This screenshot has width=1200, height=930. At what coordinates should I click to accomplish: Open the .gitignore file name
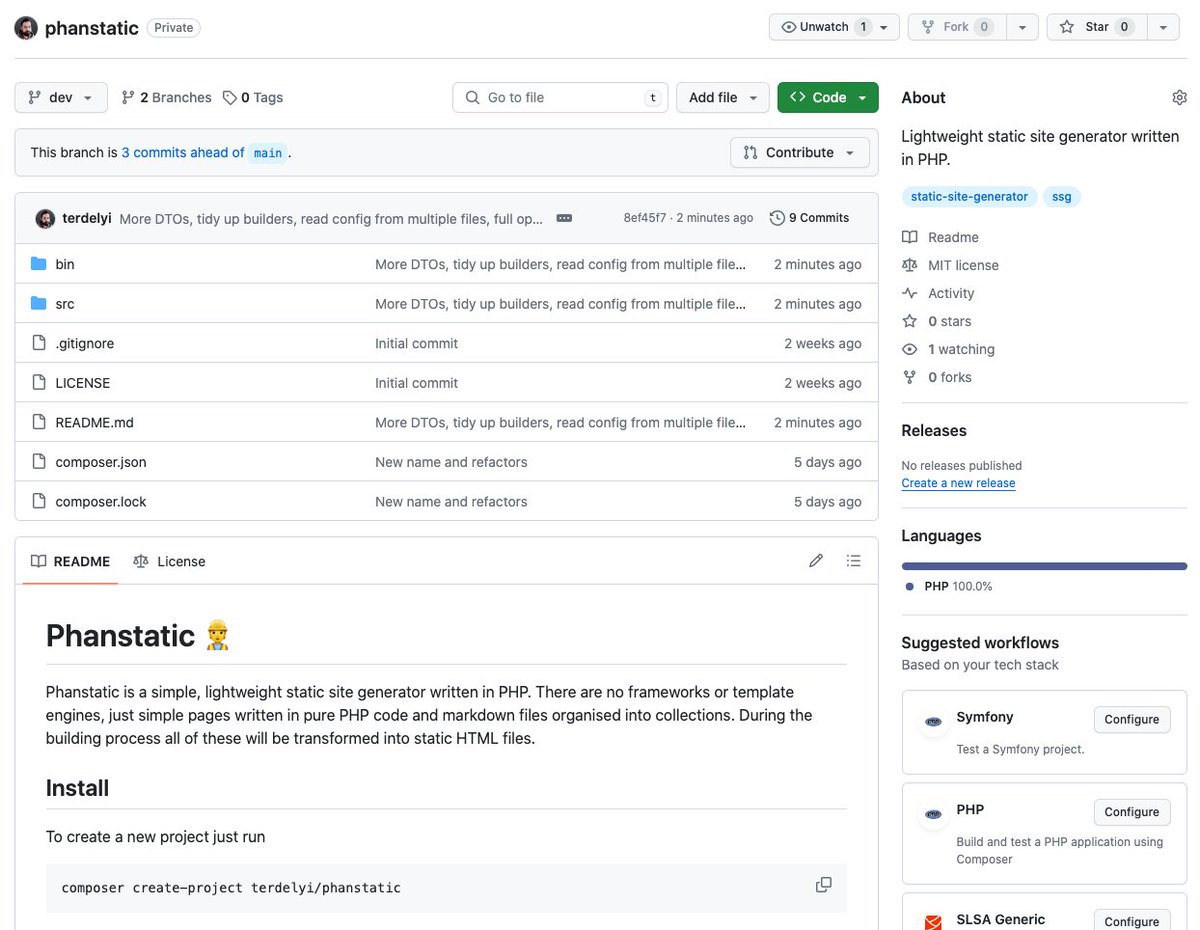(85, 343)
